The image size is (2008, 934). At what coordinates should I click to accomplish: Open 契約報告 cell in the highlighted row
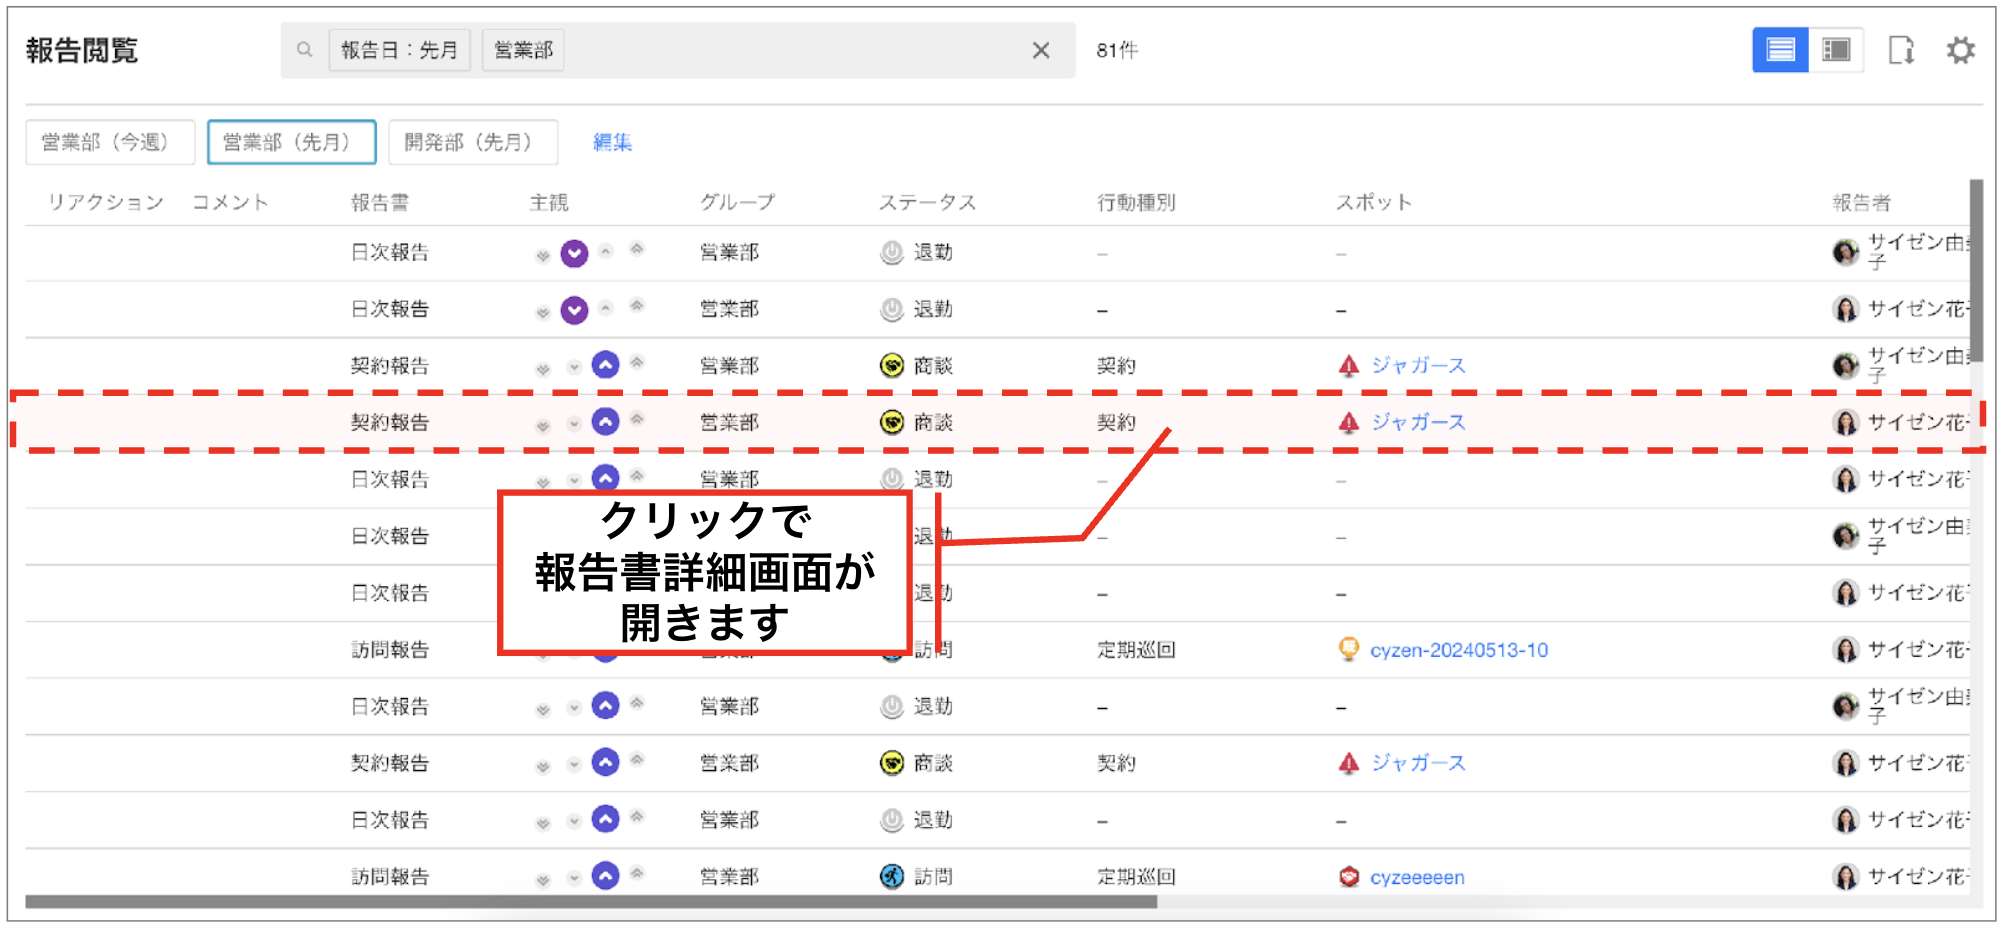click(390, 423)
